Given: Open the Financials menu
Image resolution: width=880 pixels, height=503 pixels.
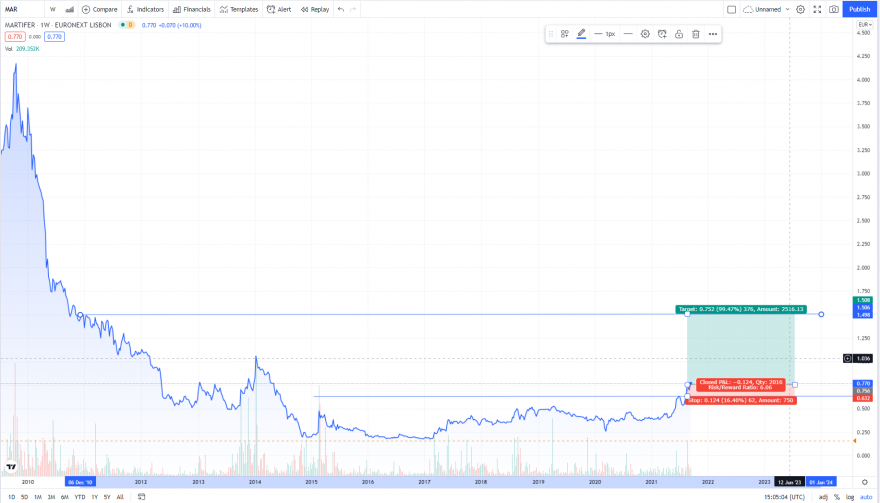Looking at the screenshot, I should [x=192, y=9].
